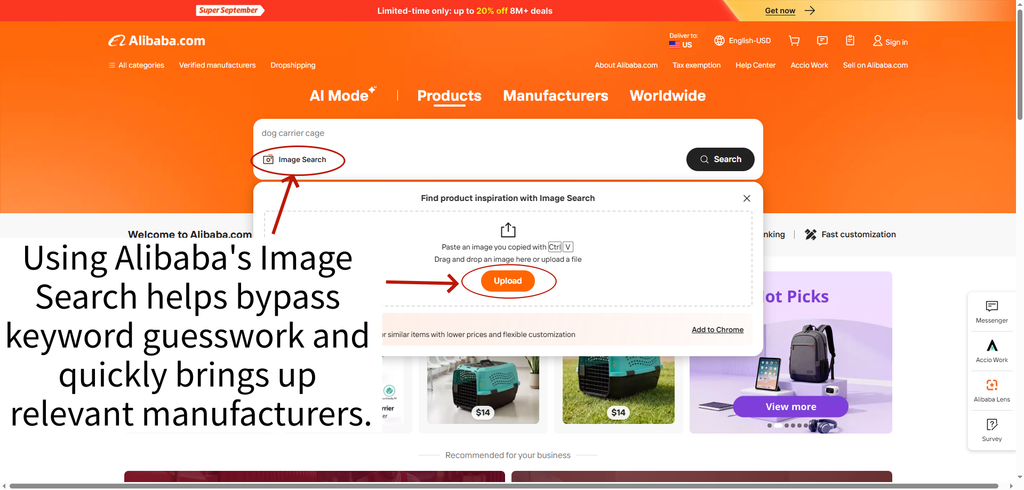The image size is (1024, 490).
Task: Click the image drag and drop area text
Action: tap(508, 259)
